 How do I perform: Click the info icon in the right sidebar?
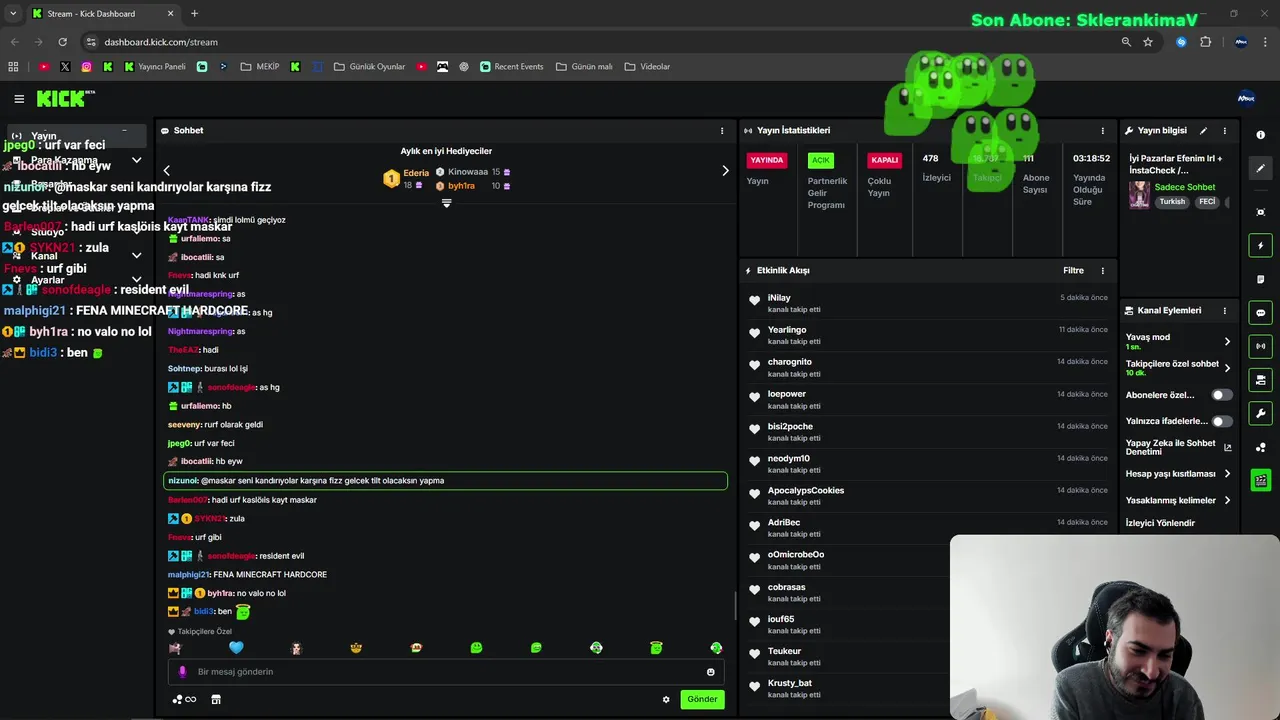[1260, 134]
